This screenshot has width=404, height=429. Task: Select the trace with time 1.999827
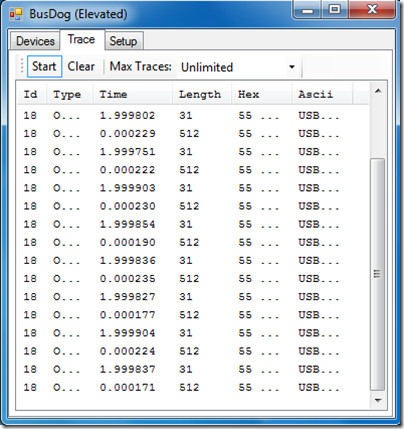coord(193,297)
